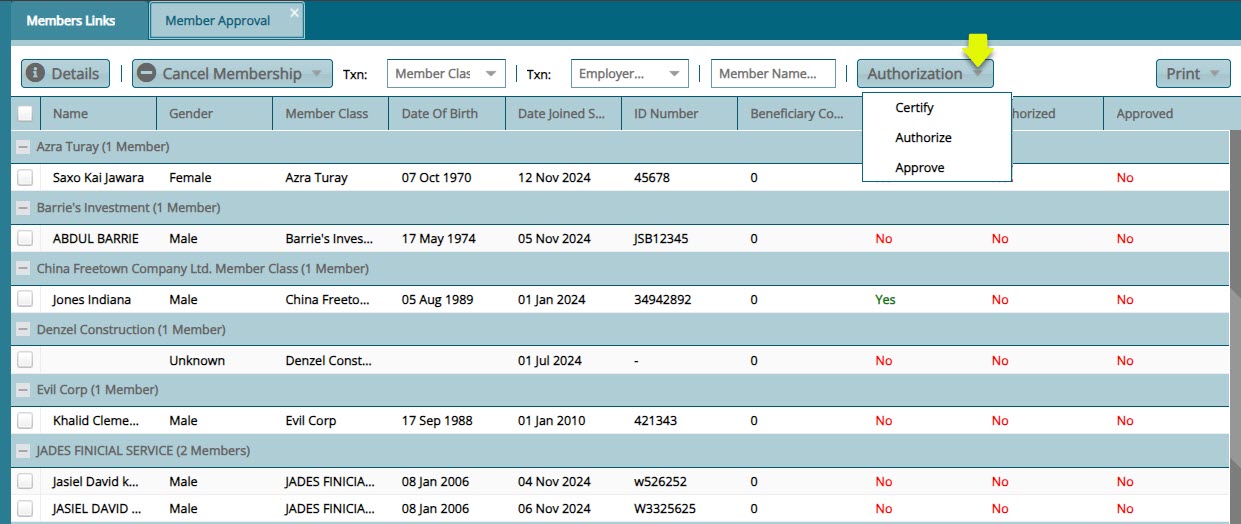The width and height of the screenshot is (1241, 524).
Task: Click date joined 01 Jul 2024
Action: [x=550, y=360]
